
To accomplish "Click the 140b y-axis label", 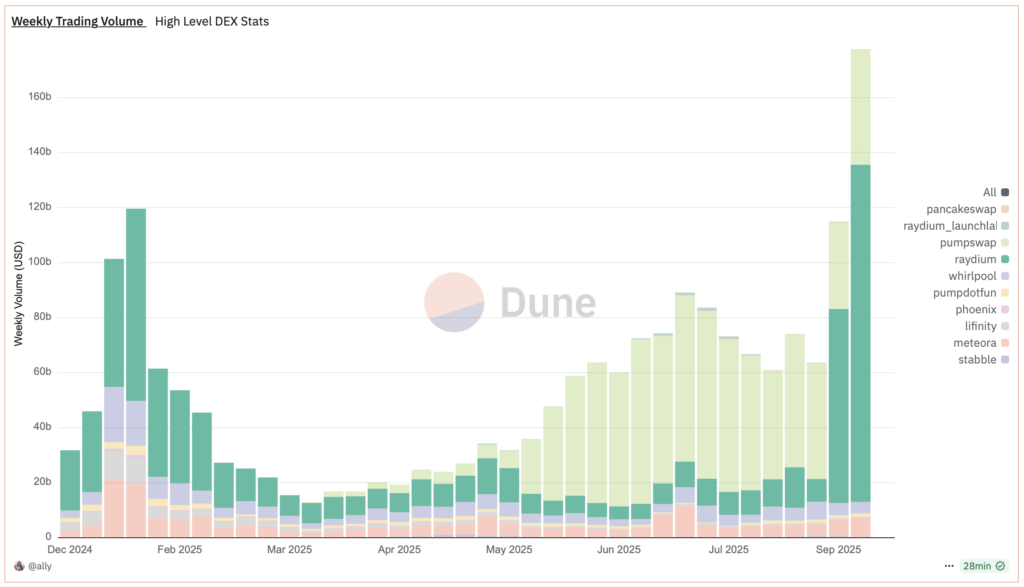I will click(x=39, y=151).
